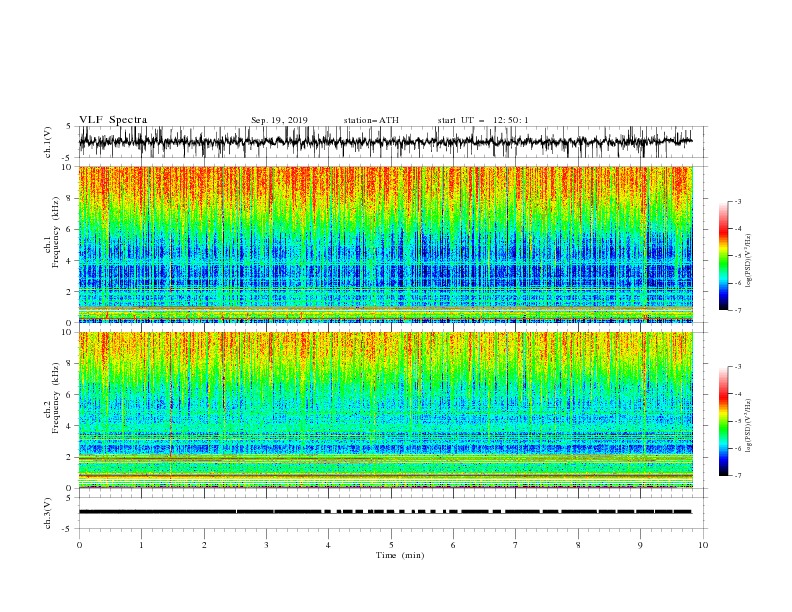Click the '-7' value on ch.2 colorbar

click(x=737, y=475)
